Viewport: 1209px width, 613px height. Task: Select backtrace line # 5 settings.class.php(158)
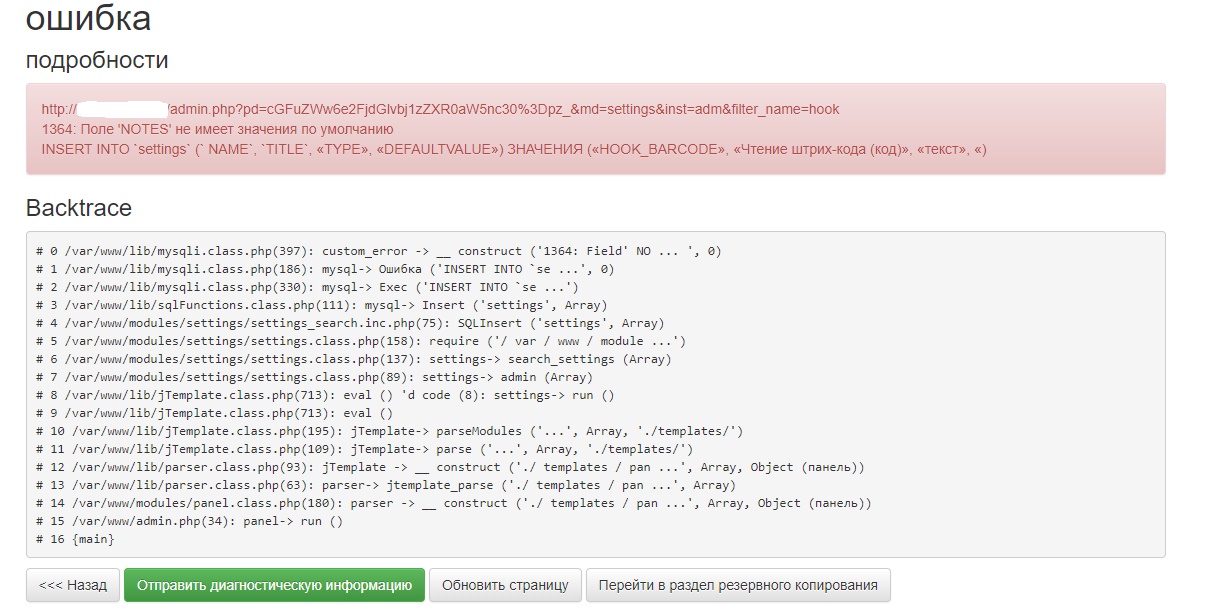tap(360, 341)
